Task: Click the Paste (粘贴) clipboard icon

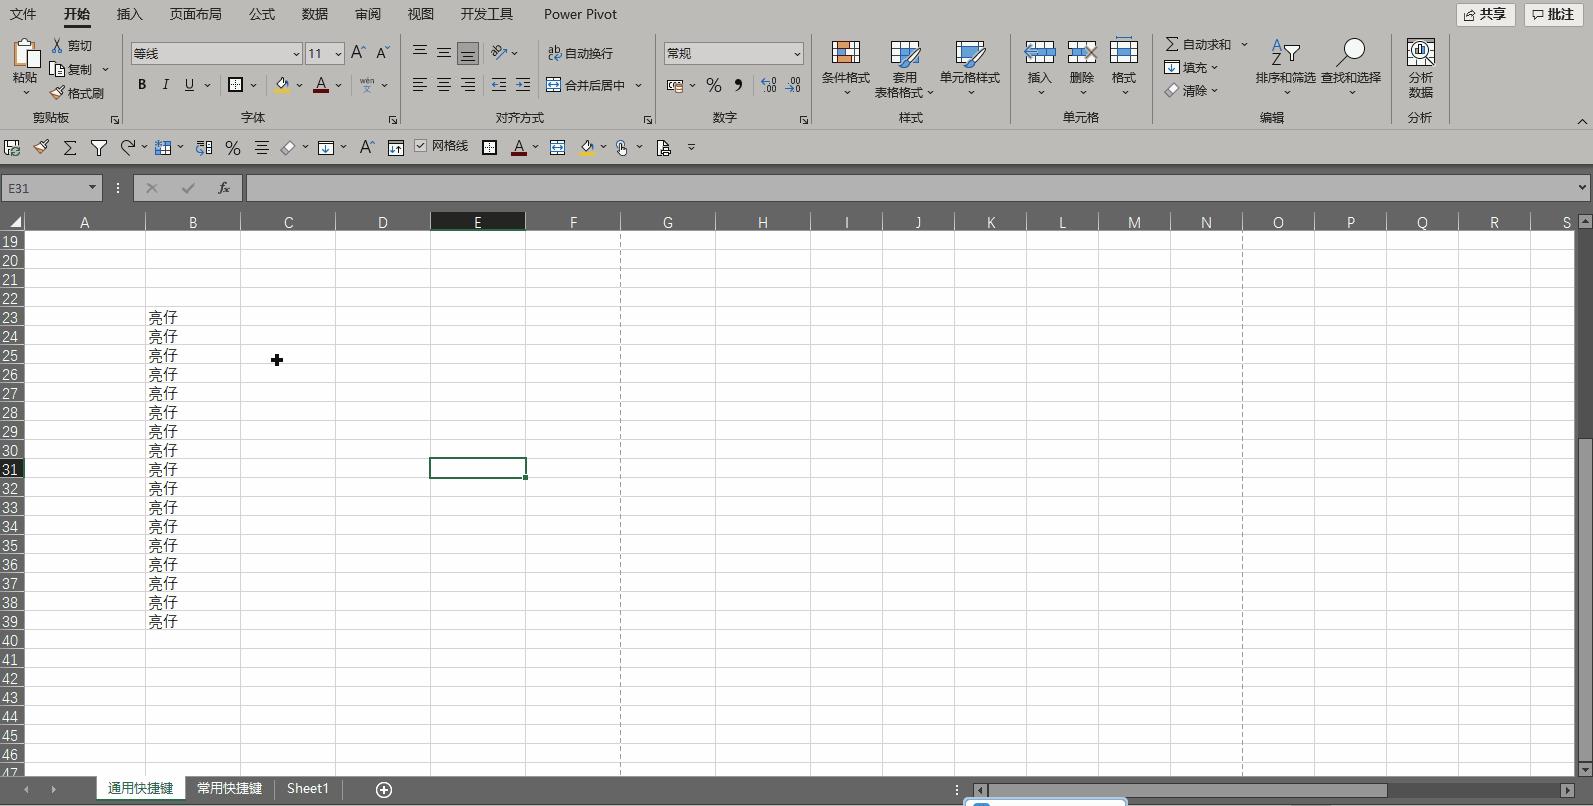Action: (x=25, y=53)
